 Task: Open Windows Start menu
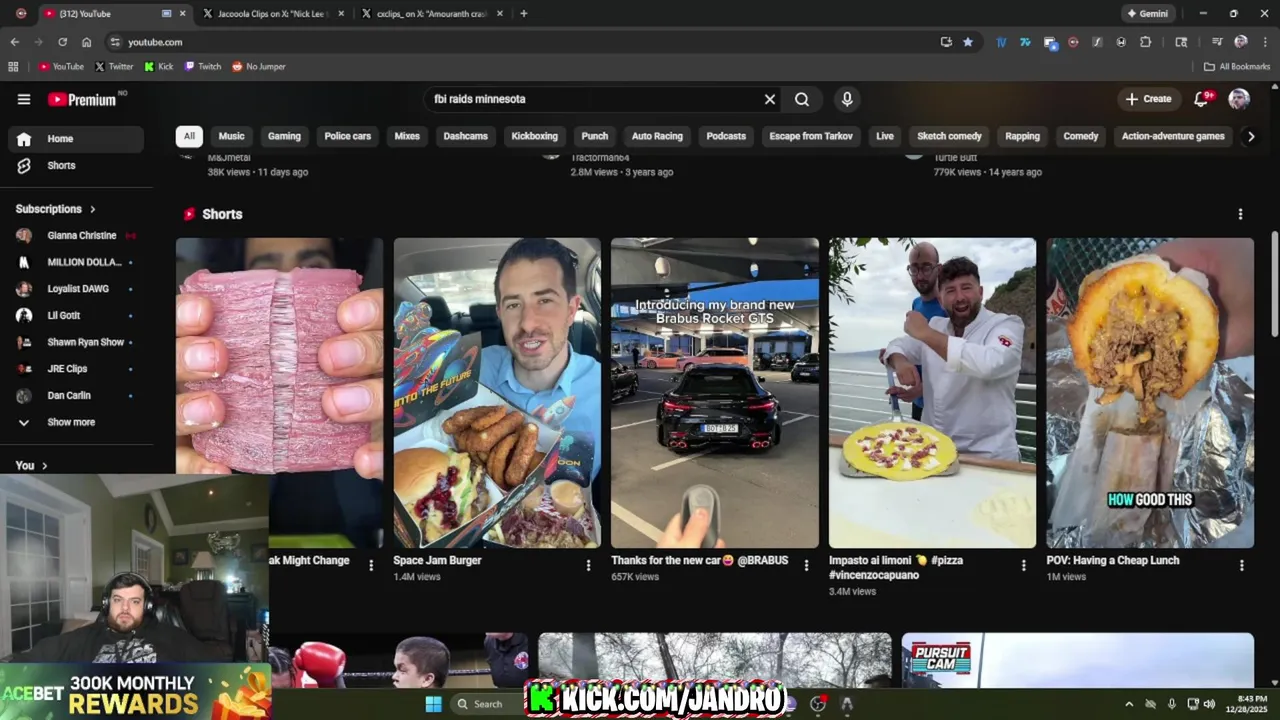coord(433,704)
